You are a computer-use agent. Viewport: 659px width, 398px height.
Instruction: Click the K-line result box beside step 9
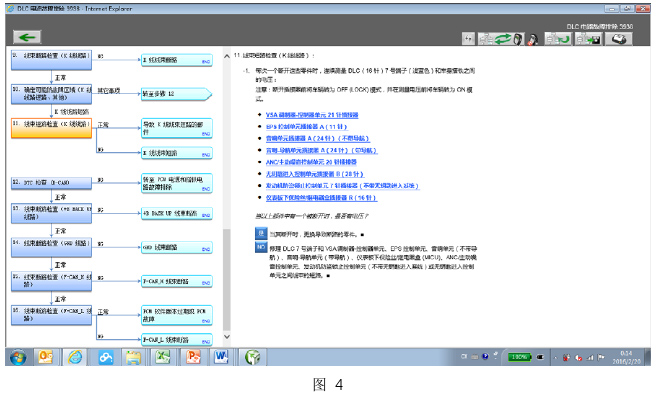[x=177, y=60]
